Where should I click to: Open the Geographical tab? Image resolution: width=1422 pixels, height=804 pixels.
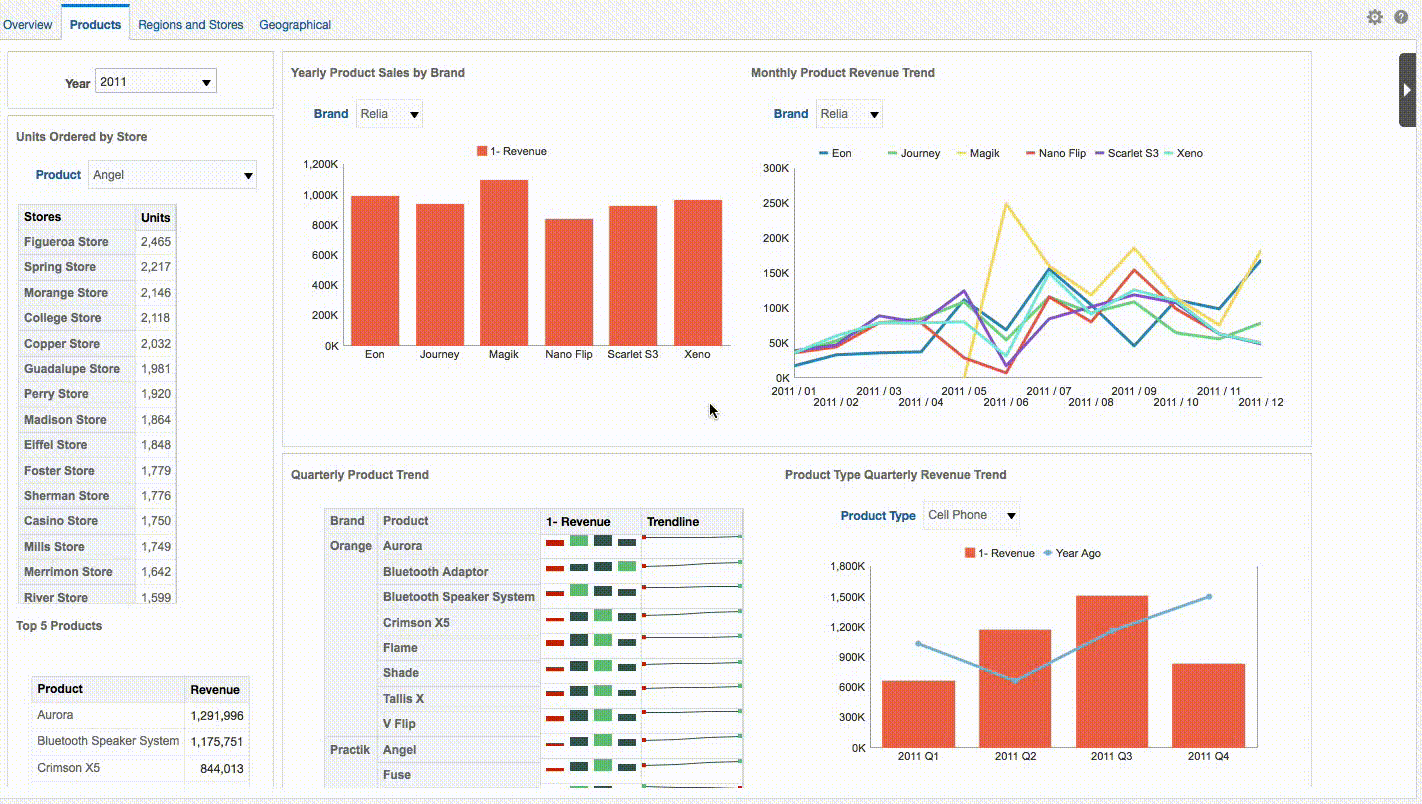click(x=295, y=24)
